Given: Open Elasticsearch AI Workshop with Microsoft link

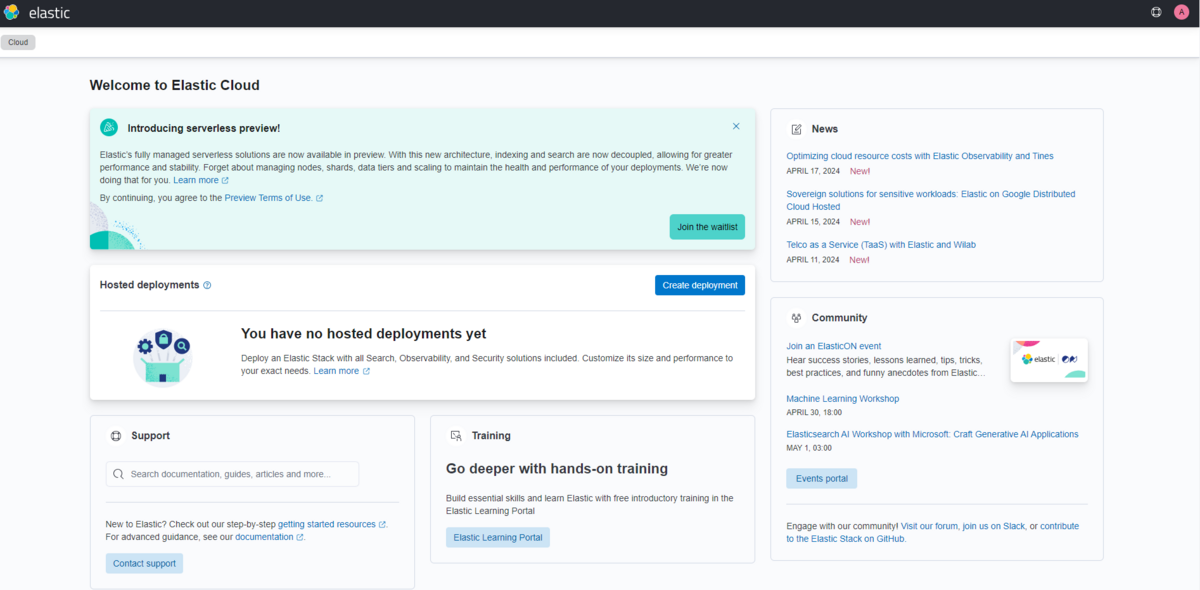Looking at the screenshot, I should coord(933,435).
